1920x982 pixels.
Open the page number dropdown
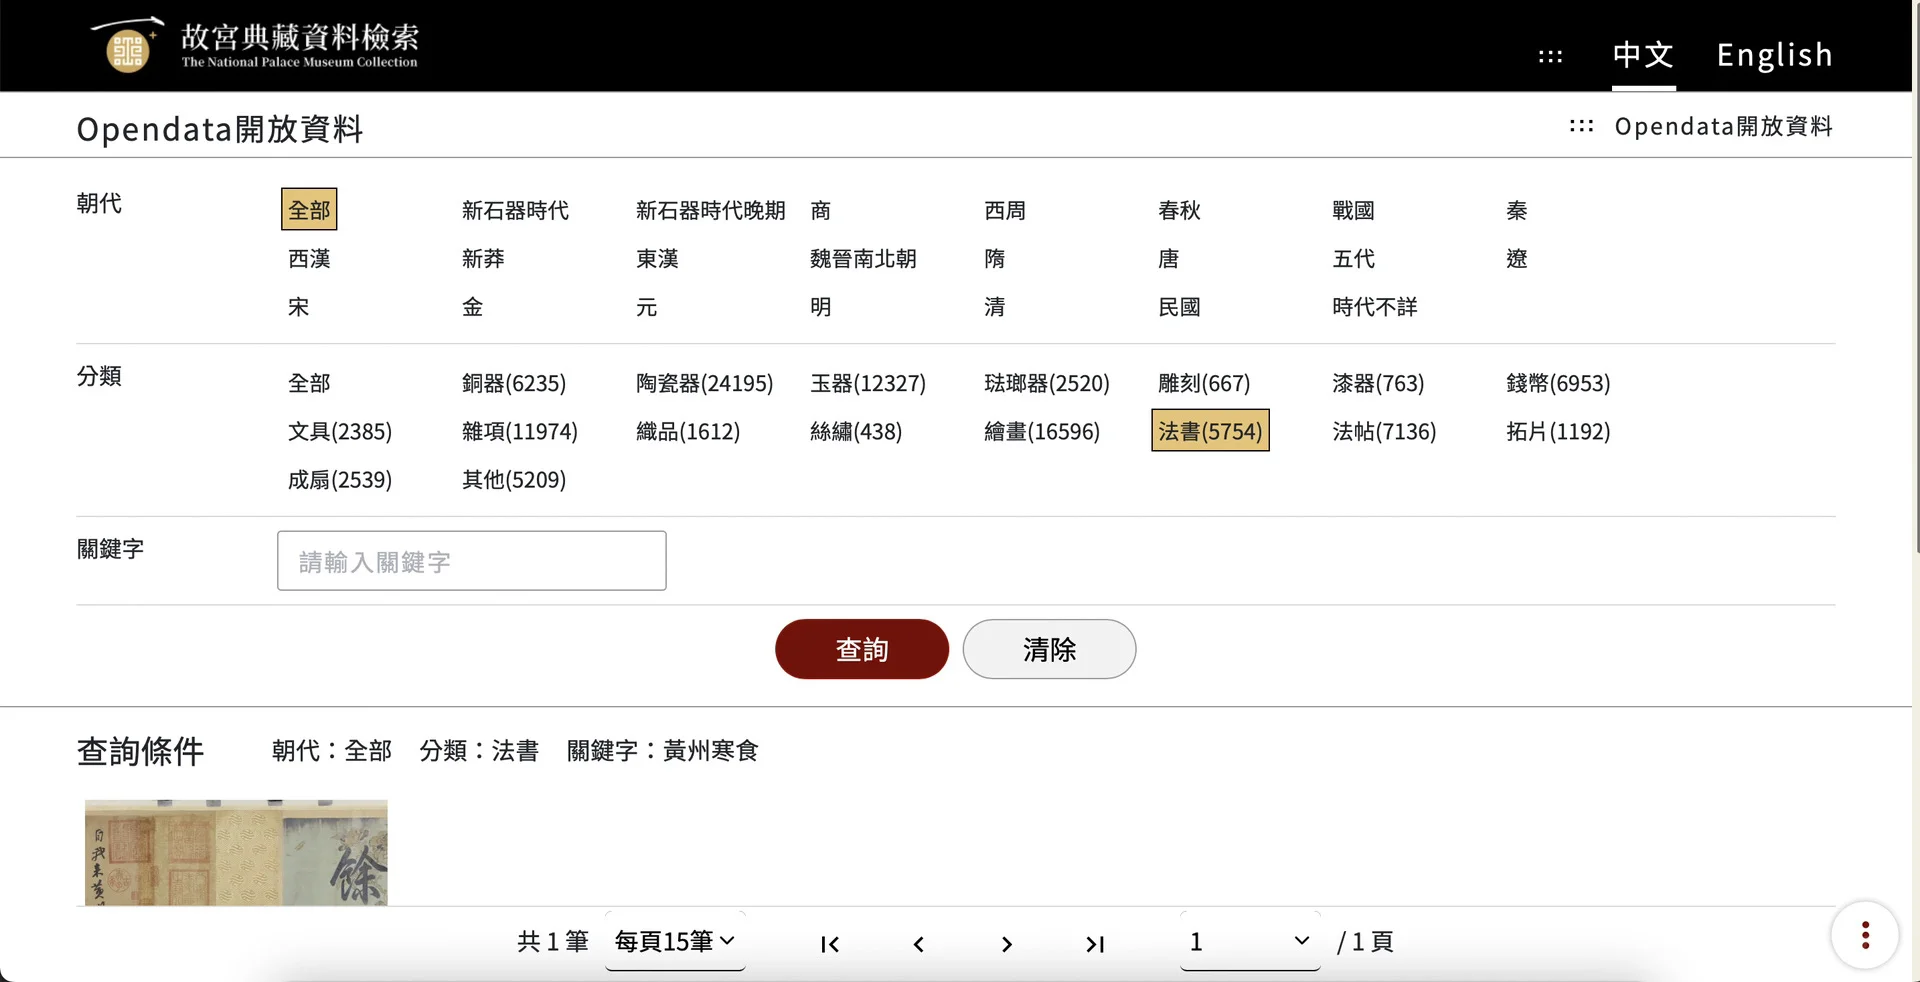(1250, 941)
